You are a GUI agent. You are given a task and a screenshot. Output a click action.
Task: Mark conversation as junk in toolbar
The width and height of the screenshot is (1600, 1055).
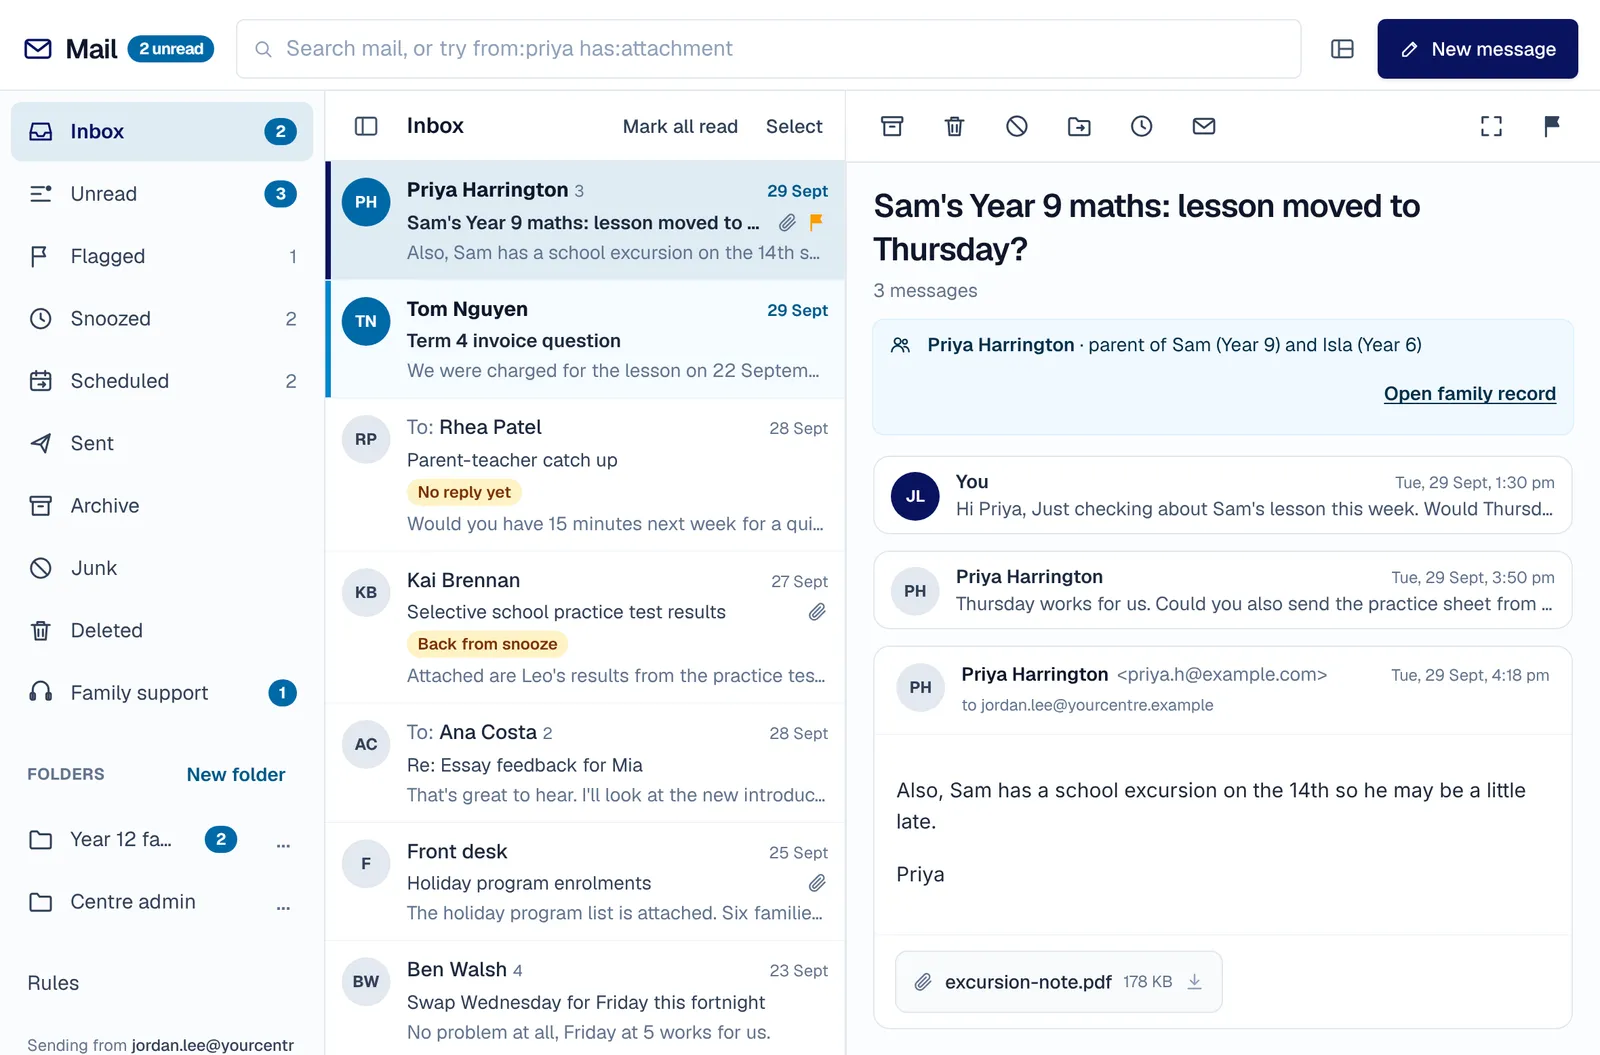[x=1017, y=126]
